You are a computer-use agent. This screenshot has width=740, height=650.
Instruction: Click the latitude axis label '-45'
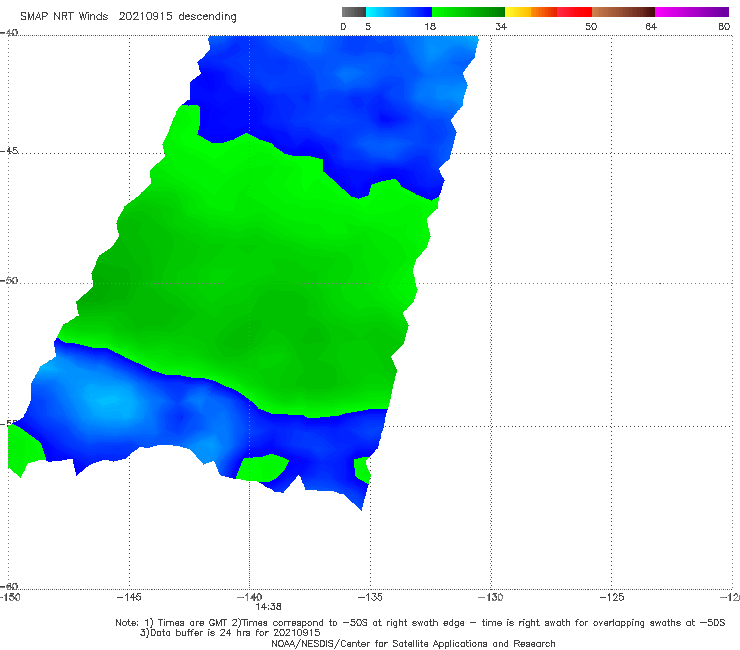[x=9, y=151]
